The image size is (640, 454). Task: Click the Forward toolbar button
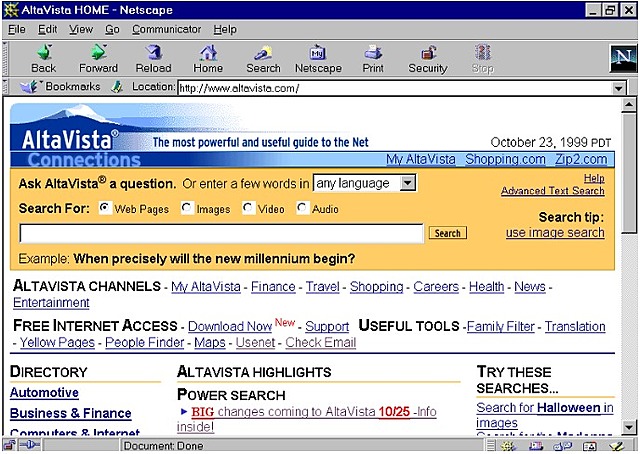point(98,59)
